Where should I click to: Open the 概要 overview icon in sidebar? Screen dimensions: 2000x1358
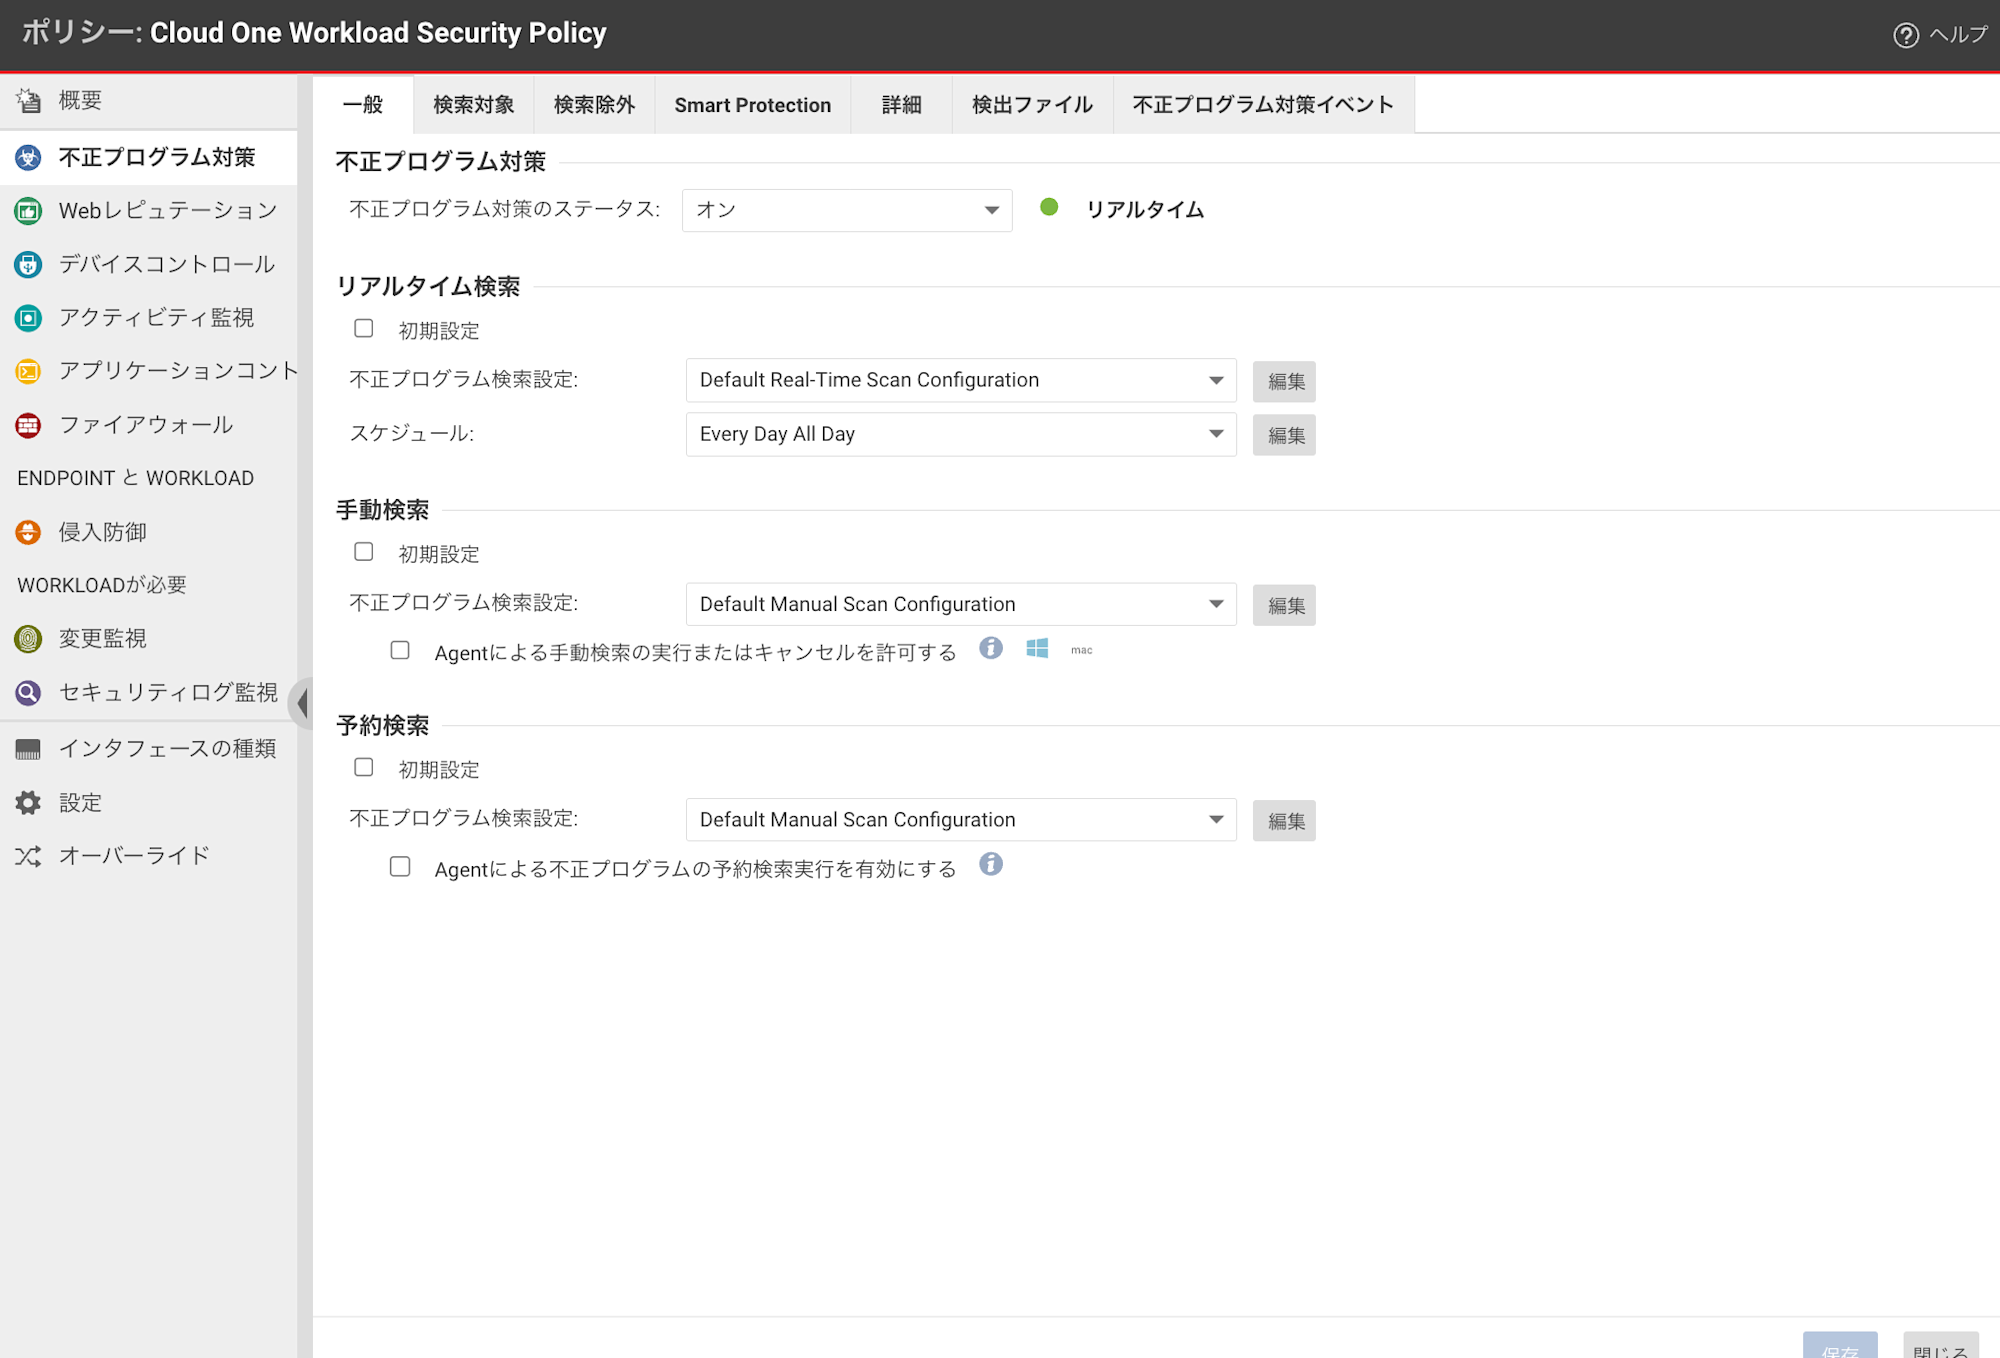pos(28,100)
